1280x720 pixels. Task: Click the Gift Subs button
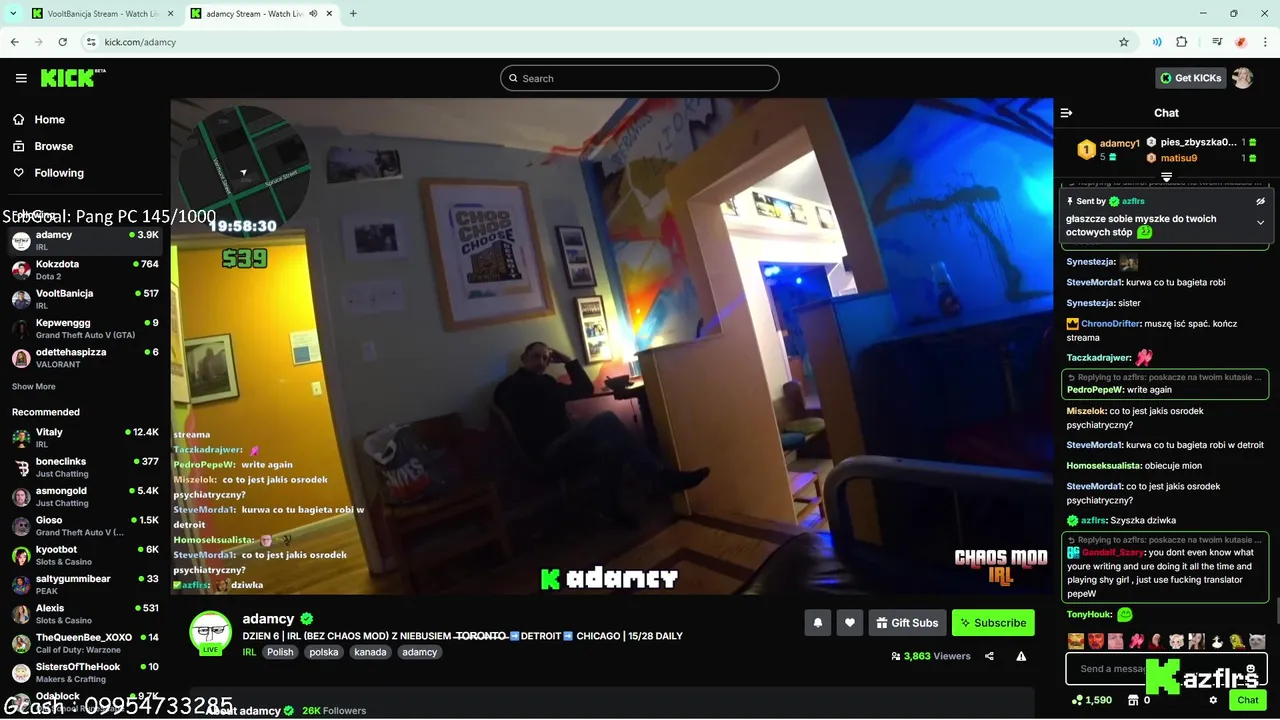tap(907, 623)
